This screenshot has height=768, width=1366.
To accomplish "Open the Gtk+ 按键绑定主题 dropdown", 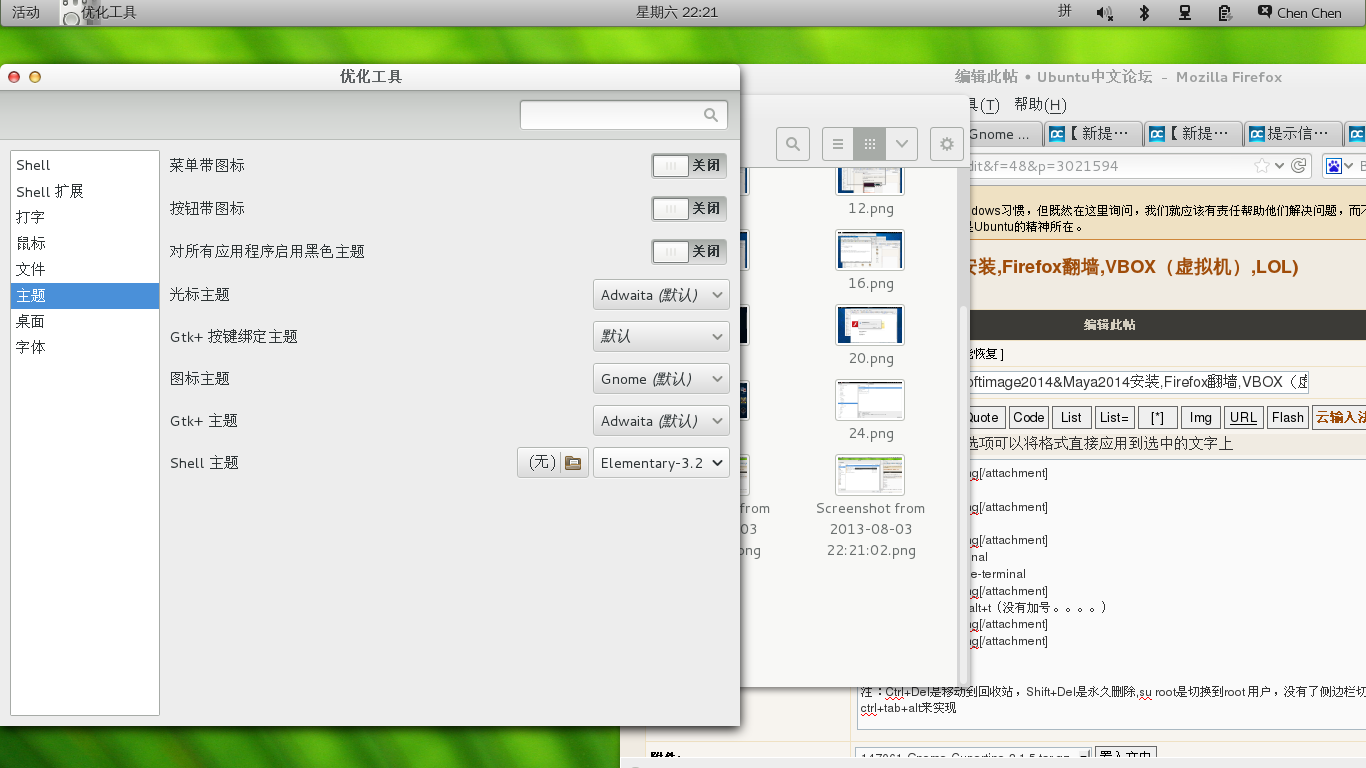I will pos(661,337).
